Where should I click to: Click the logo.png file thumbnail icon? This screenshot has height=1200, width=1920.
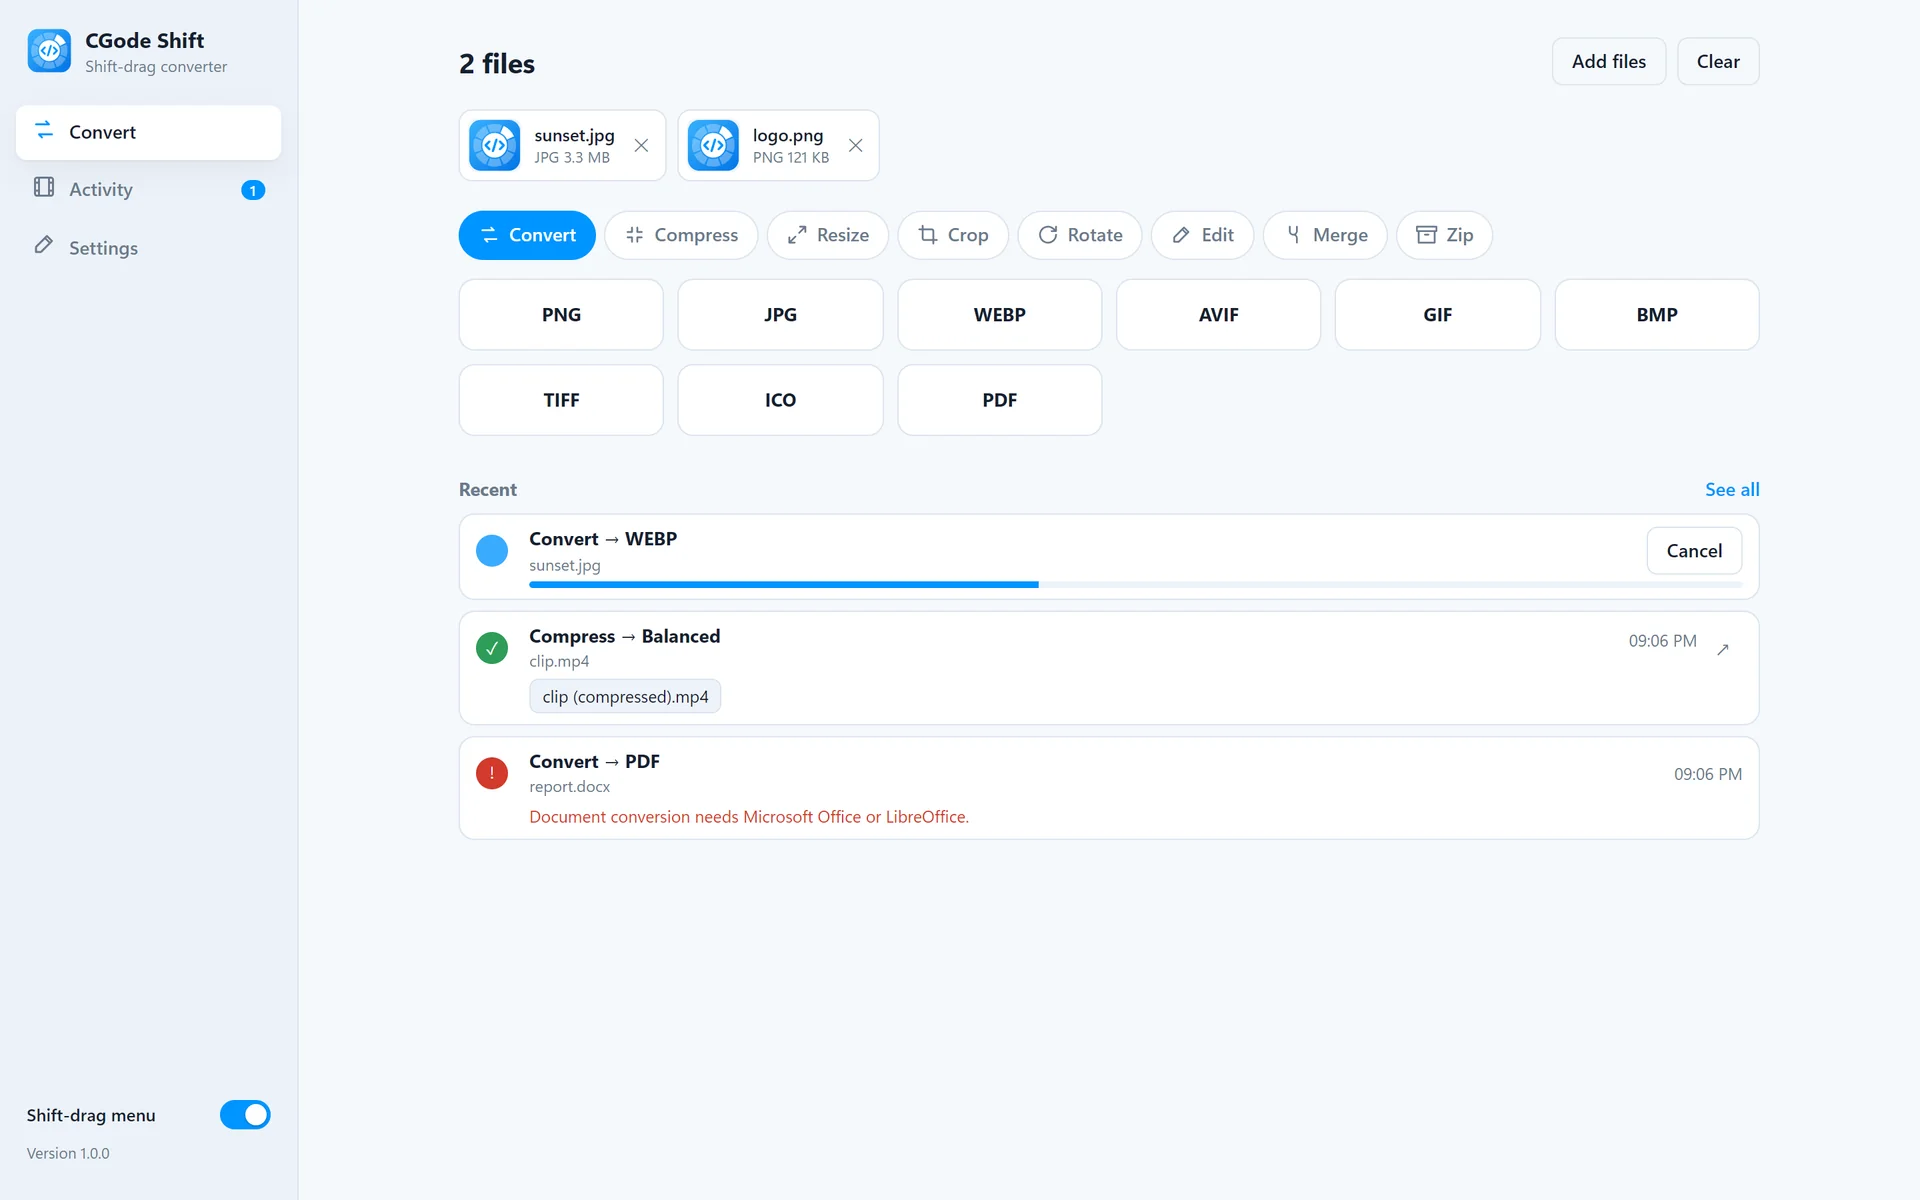pos(713,145)
